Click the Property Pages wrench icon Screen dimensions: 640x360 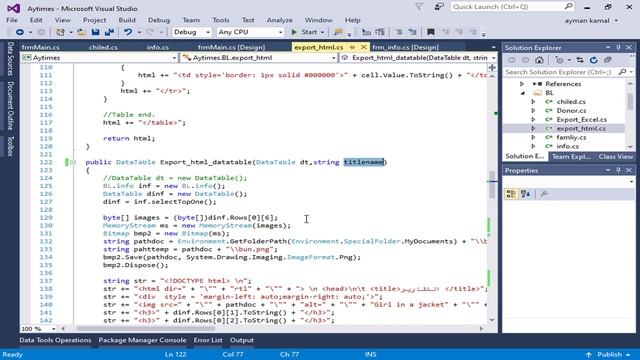(544, 194)
